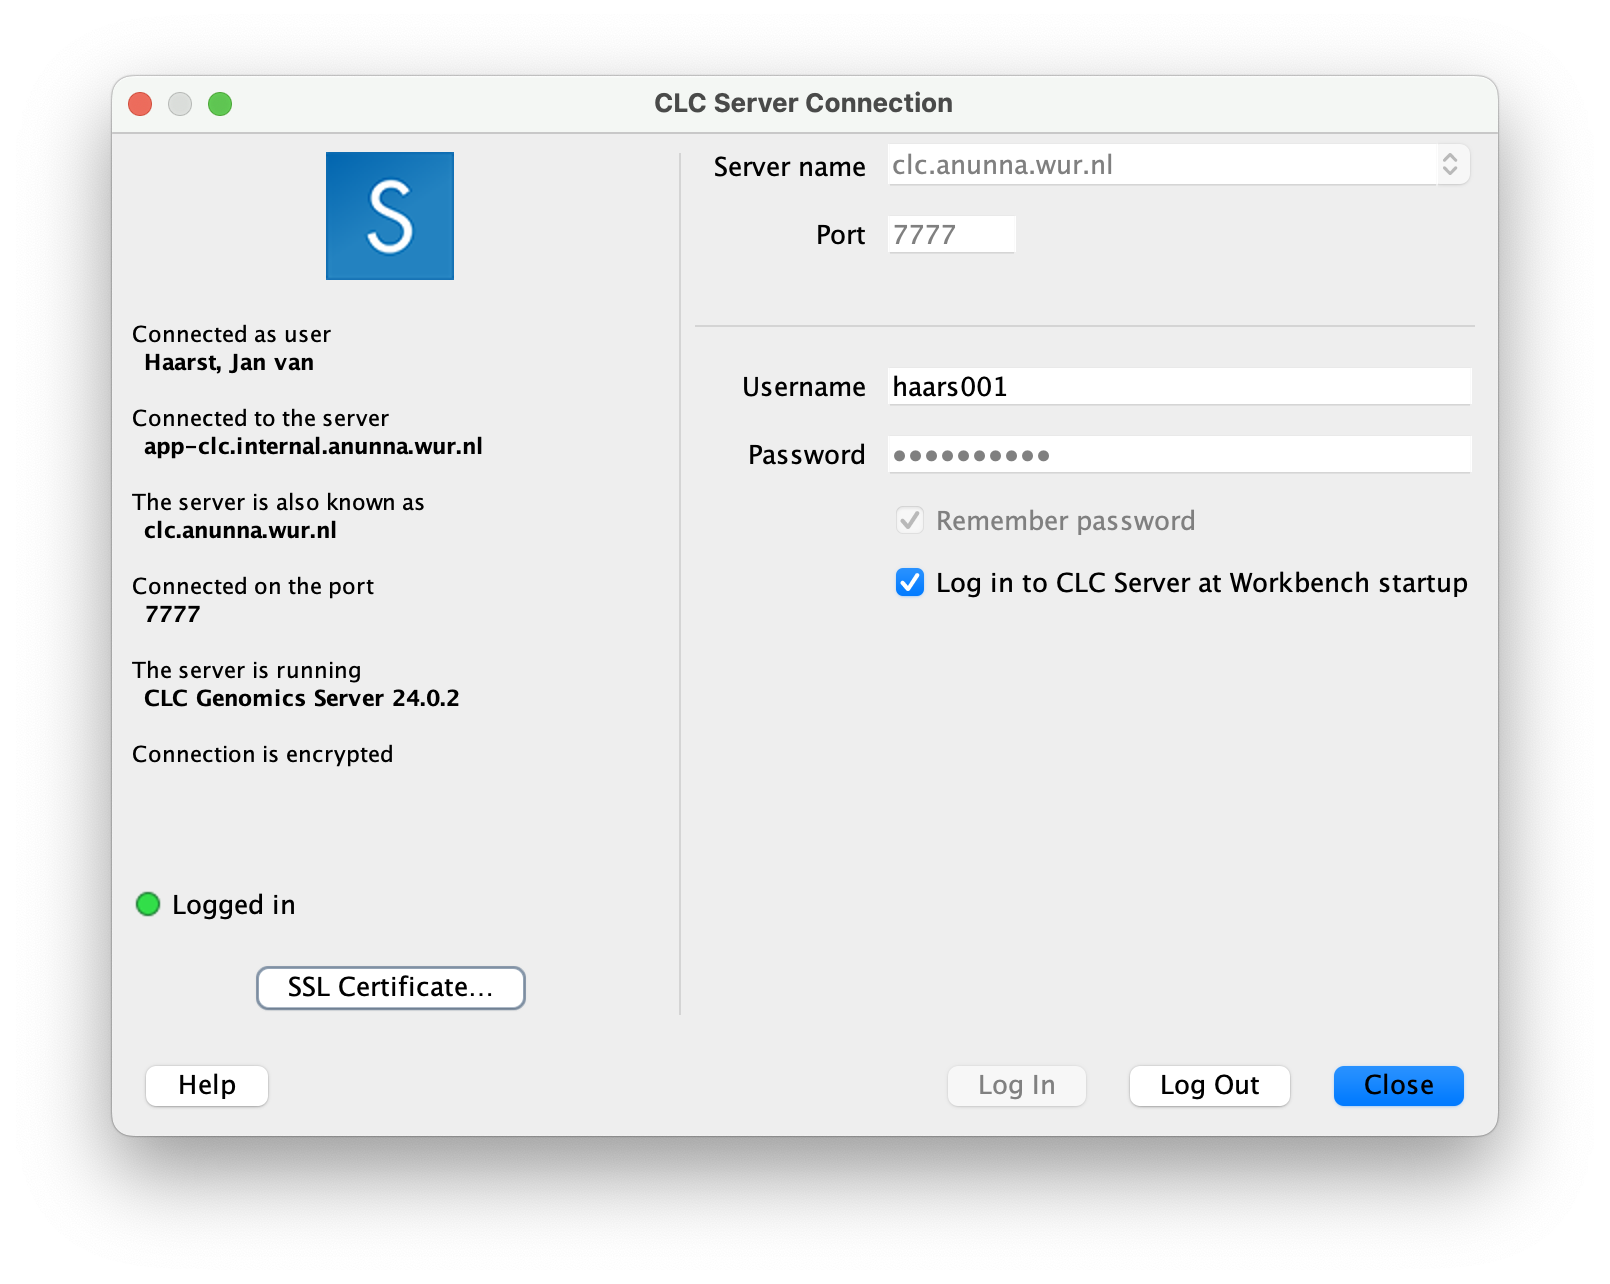Click the red window close button
The height and width of the screenshot is (1284, 1610).
click(x=140, y=104)
